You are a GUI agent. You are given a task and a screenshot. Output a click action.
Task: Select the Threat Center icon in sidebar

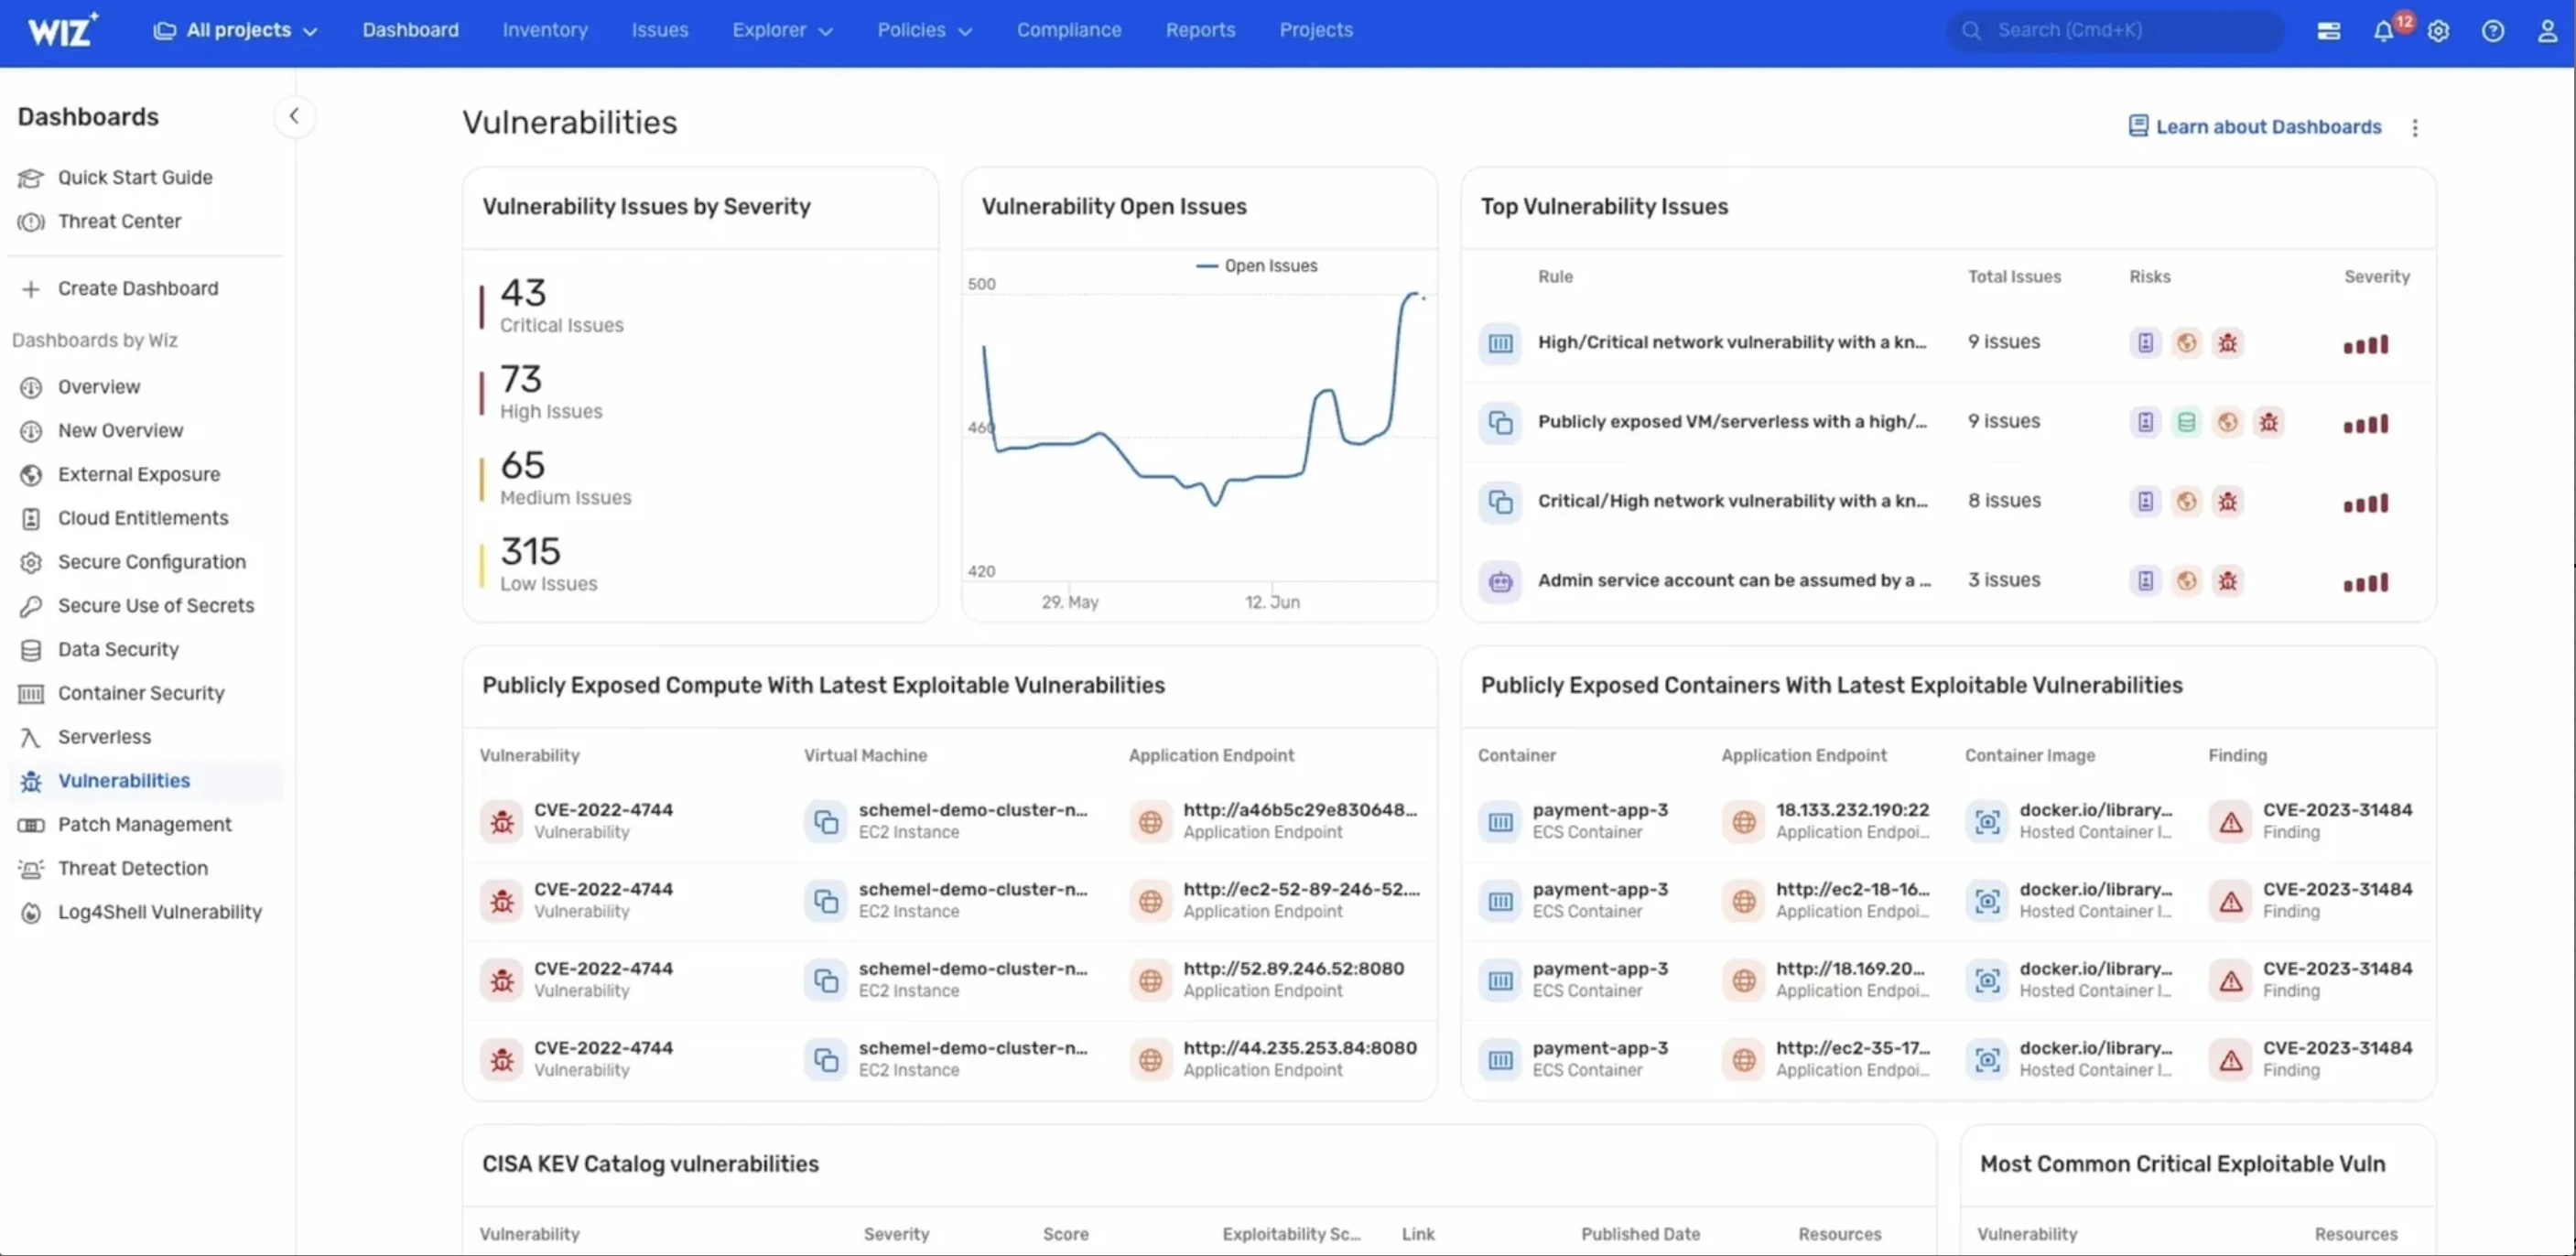tap(31, 221)
